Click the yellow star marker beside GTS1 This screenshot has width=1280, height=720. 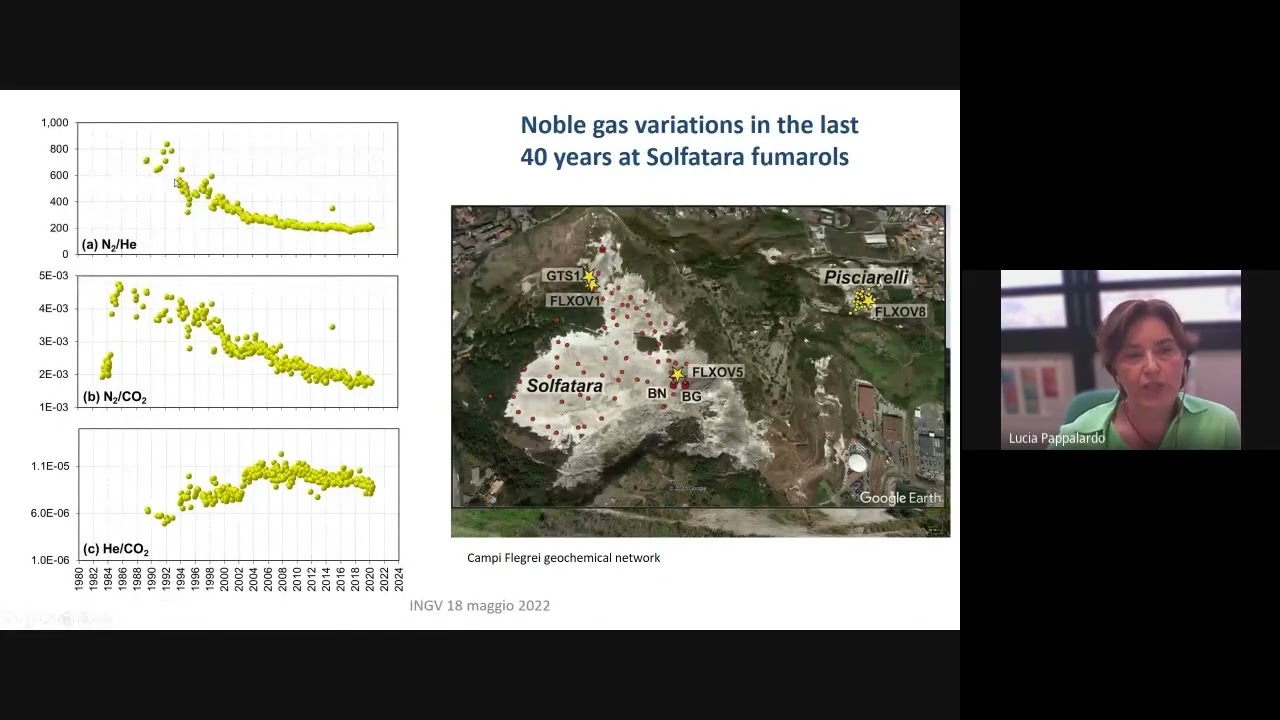tap(589, 277)
